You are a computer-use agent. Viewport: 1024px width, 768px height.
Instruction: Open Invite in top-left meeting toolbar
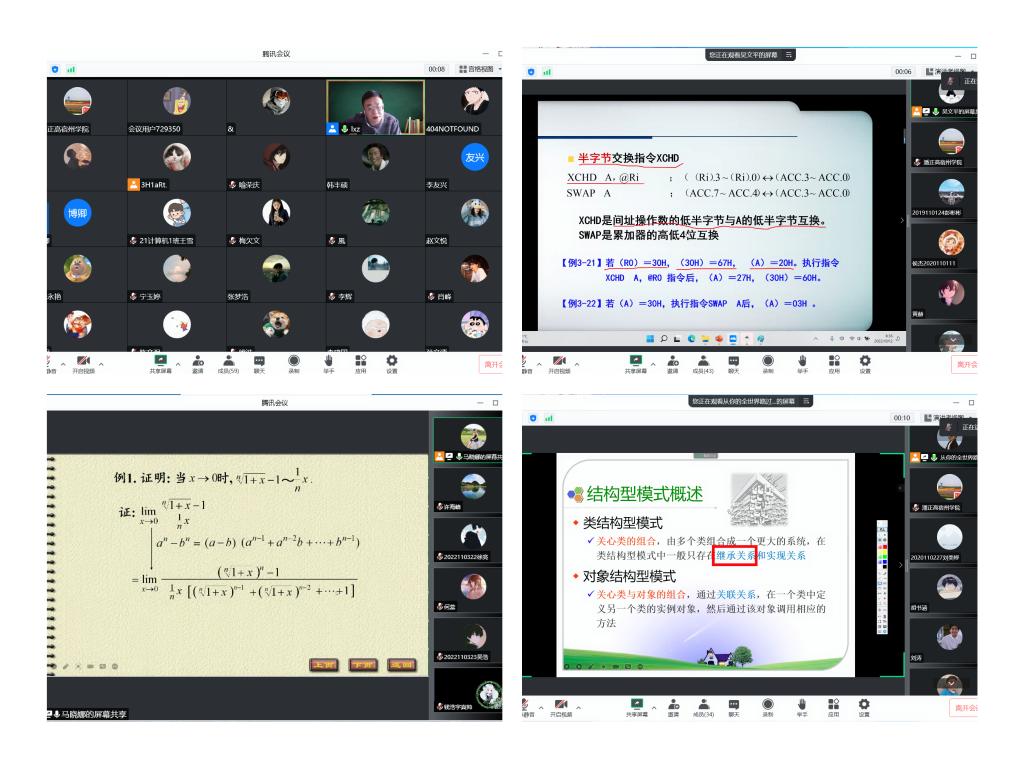click(x=198, y=360)
